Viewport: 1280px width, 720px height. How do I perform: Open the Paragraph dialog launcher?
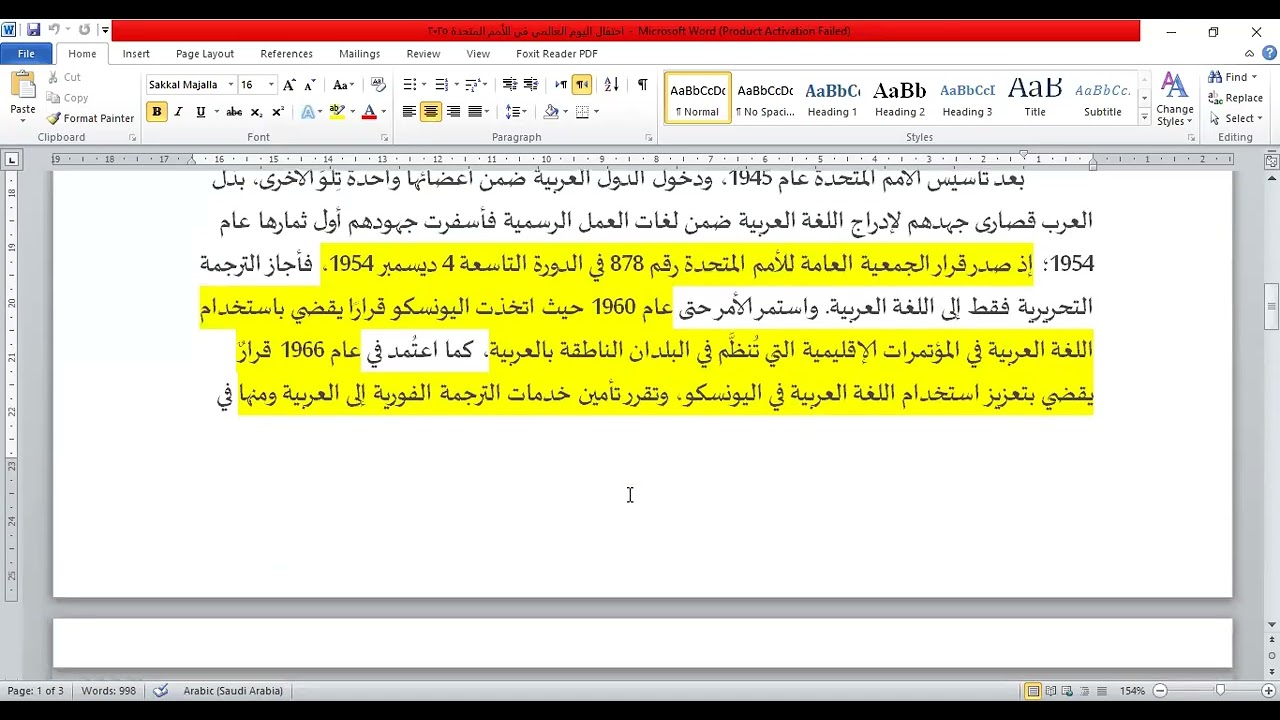tap(649, 137)
